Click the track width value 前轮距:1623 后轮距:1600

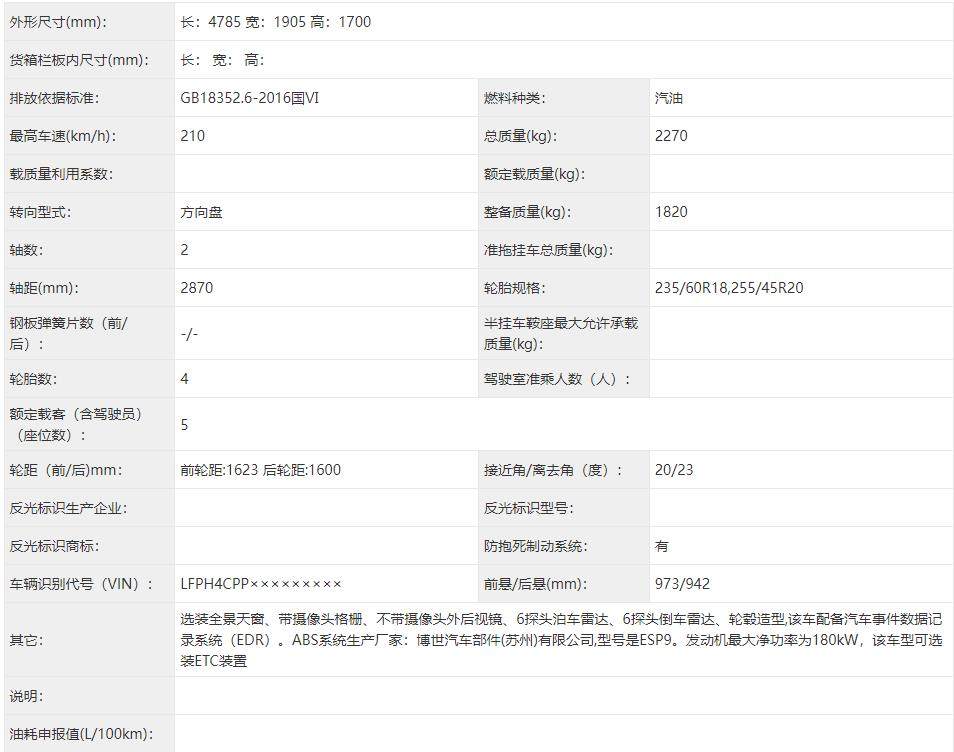coord(261,470)
